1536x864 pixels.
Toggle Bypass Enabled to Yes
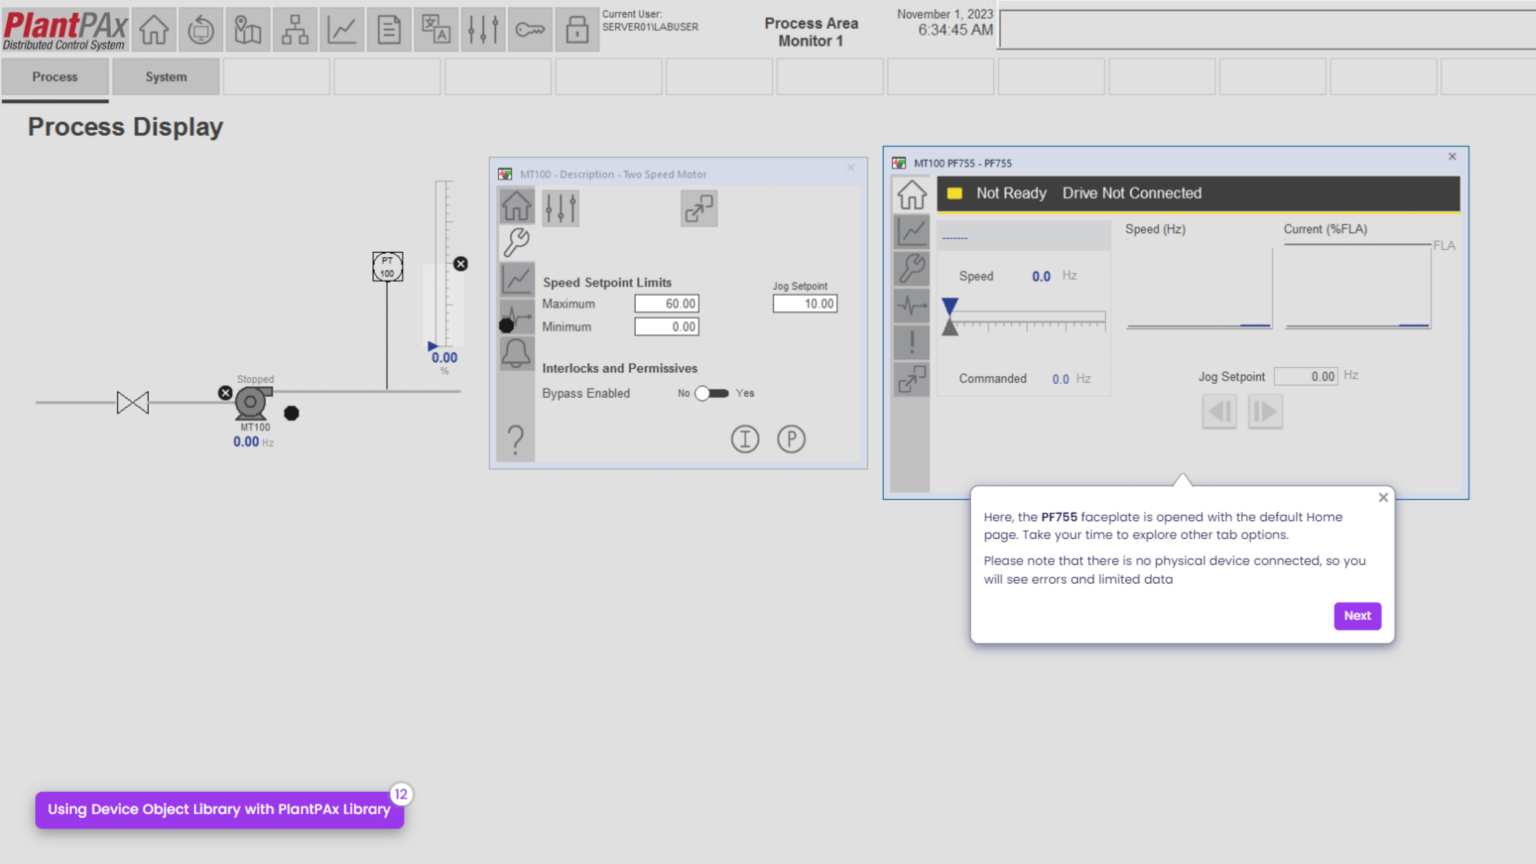712,394
